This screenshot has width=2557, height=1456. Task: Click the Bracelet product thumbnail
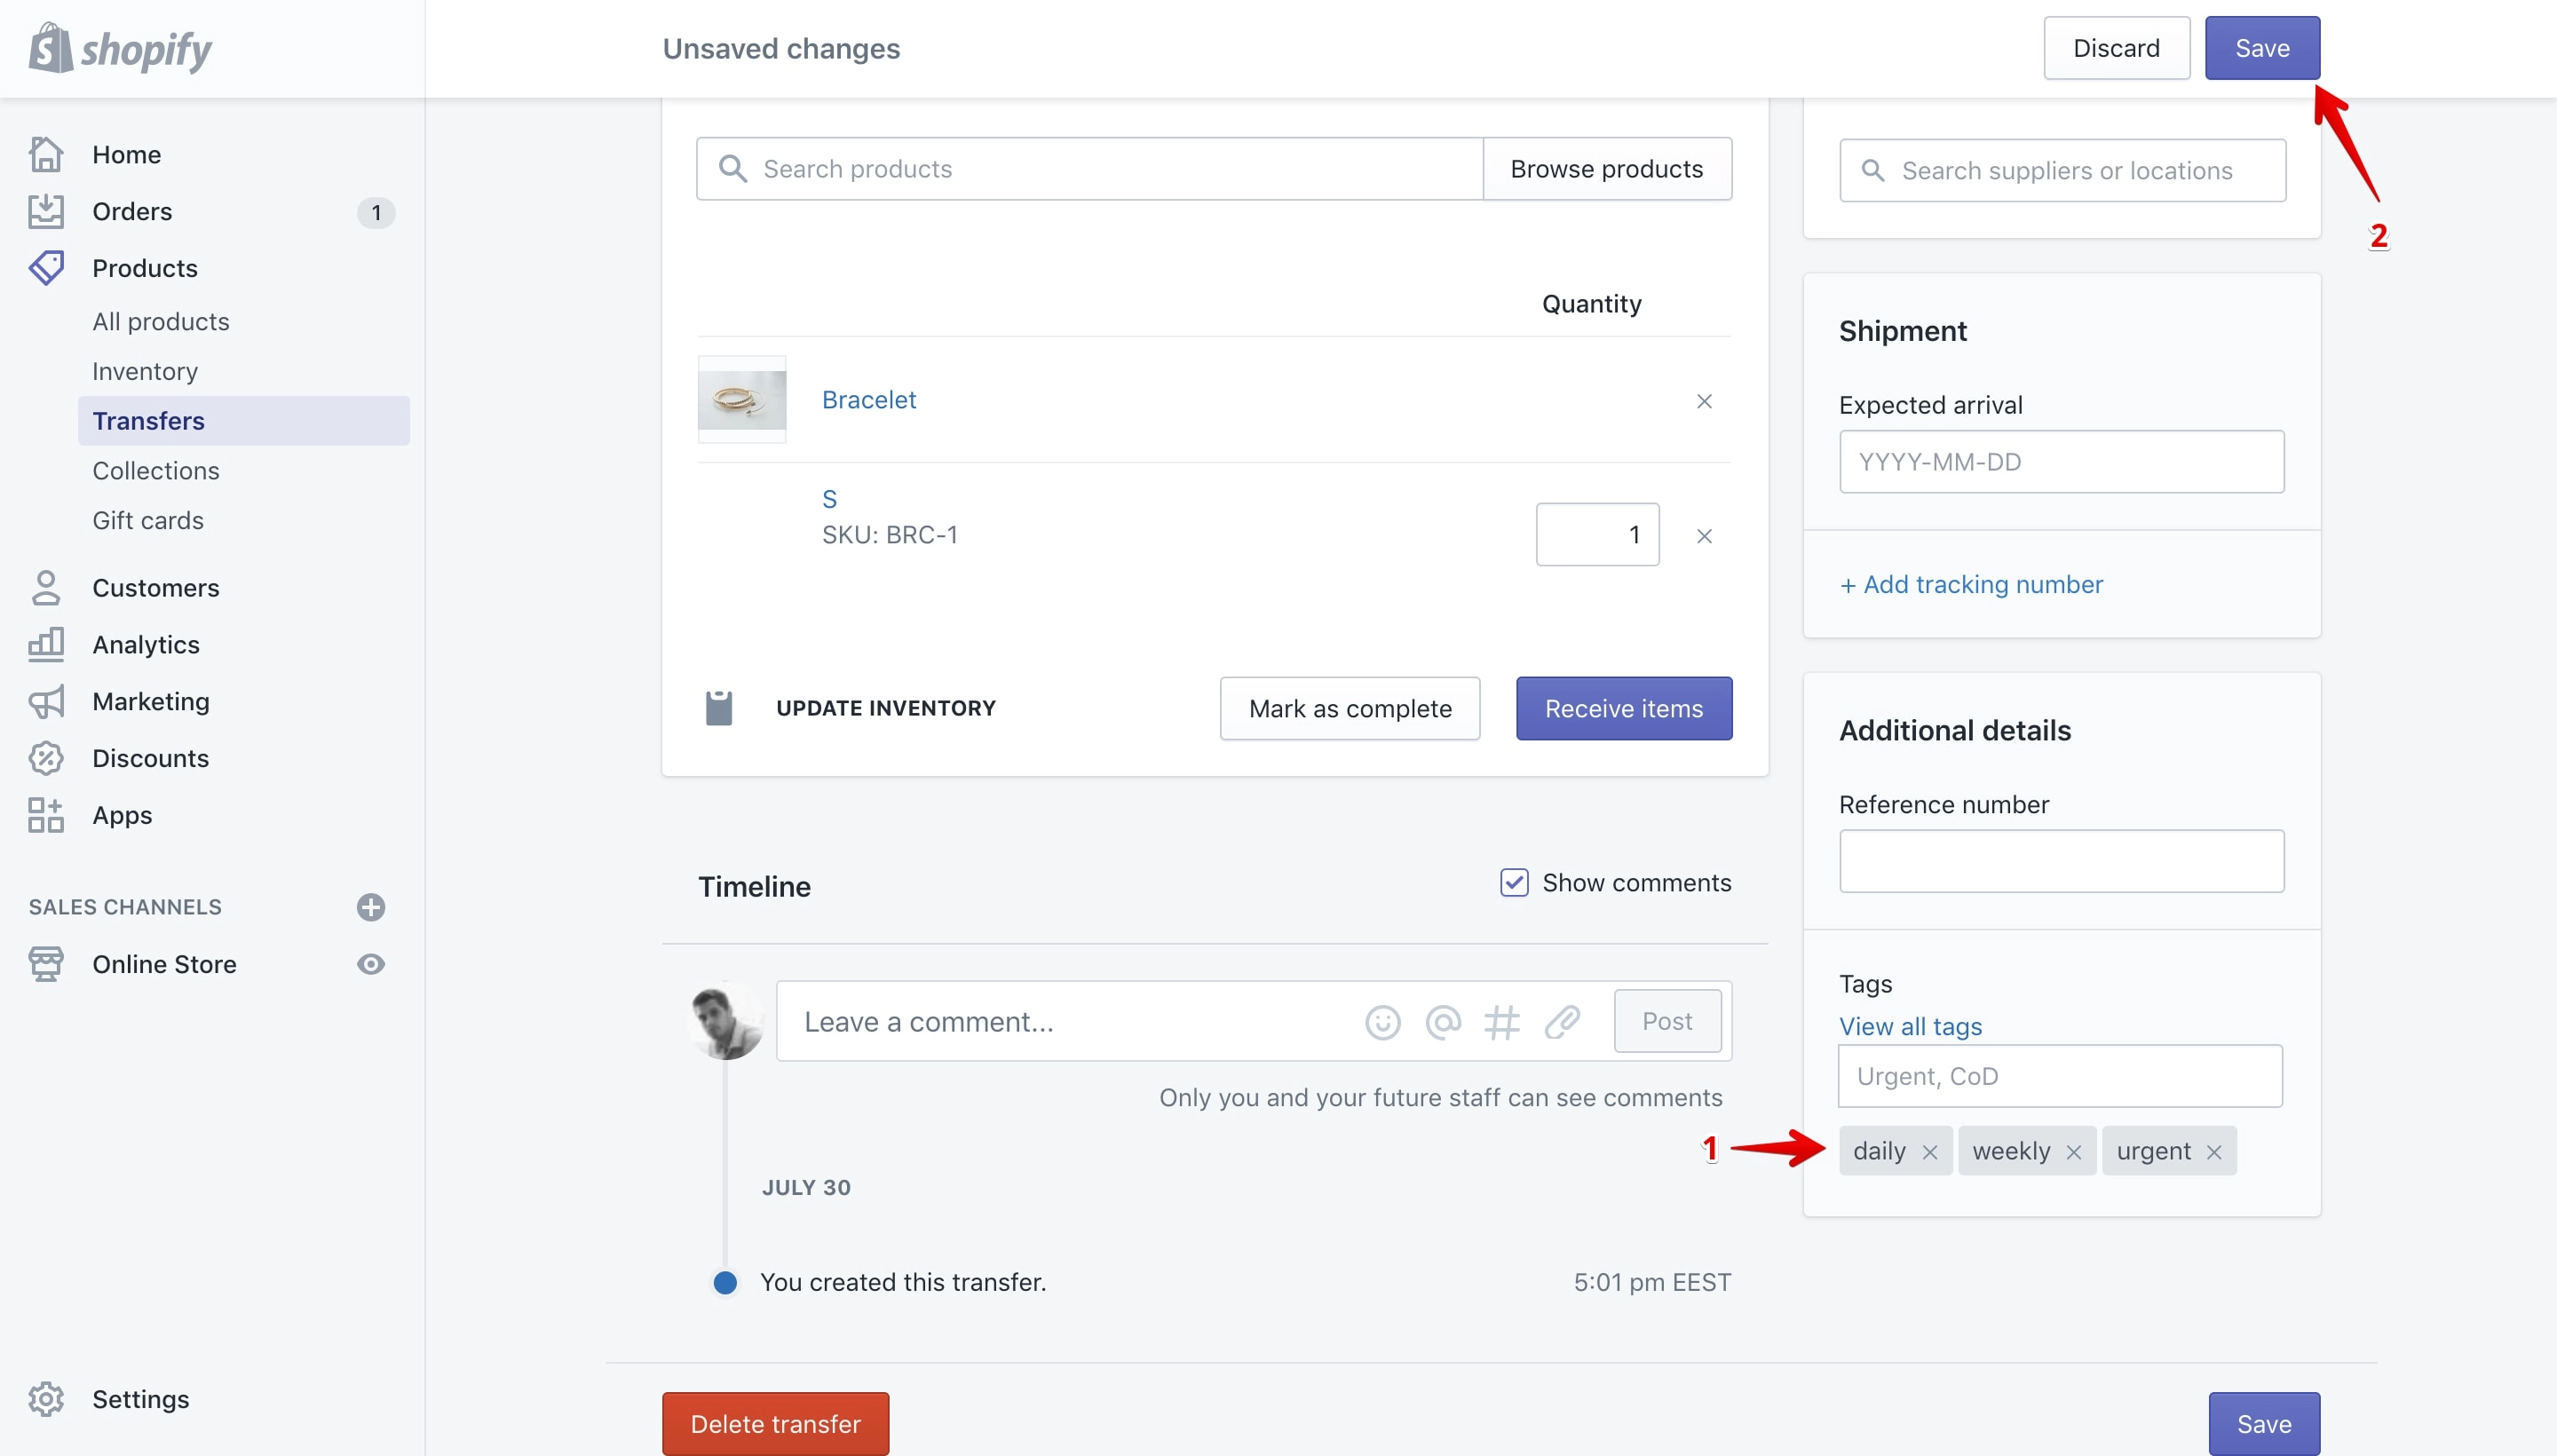[742, 400]
